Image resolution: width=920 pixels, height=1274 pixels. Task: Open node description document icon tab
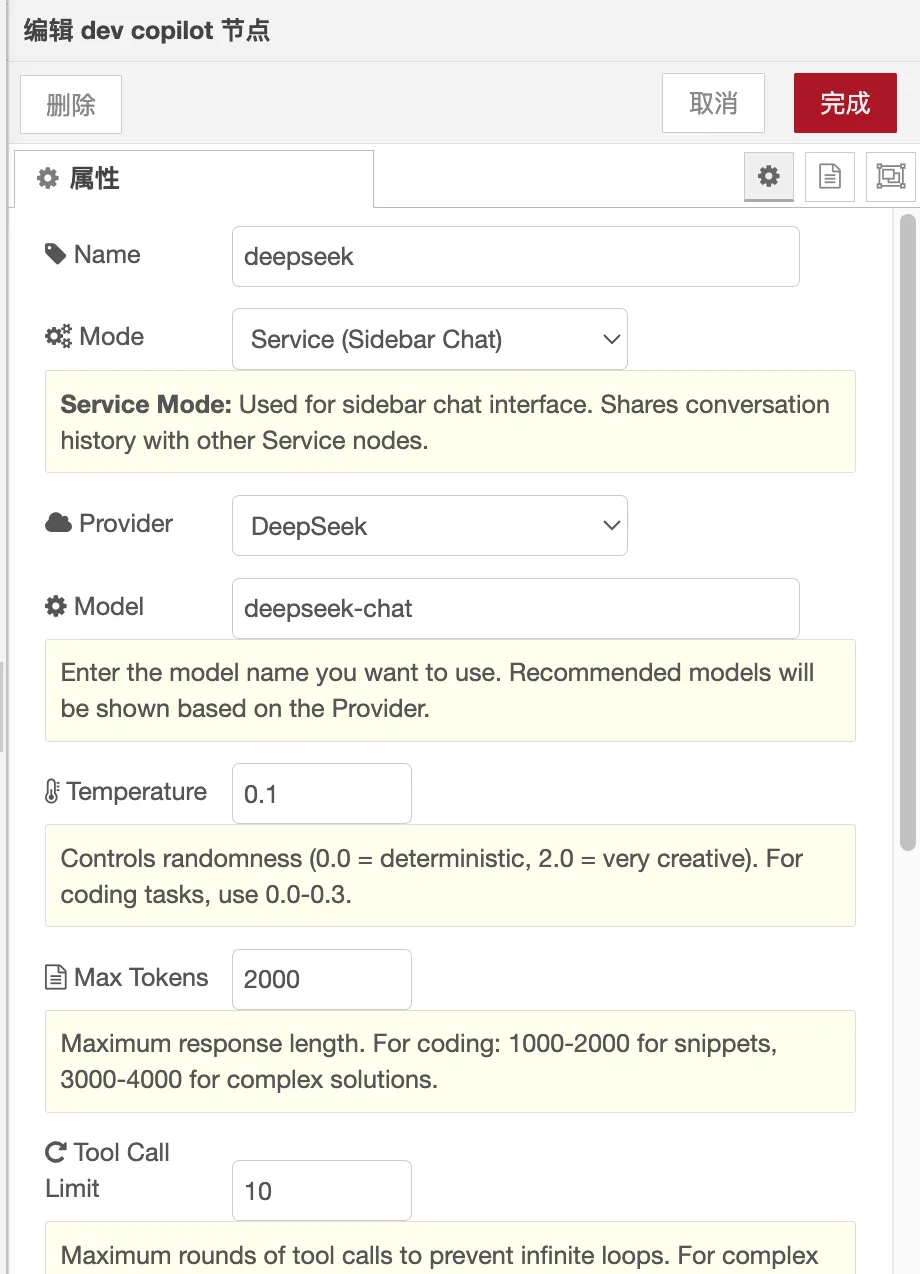tap(829, 177)
